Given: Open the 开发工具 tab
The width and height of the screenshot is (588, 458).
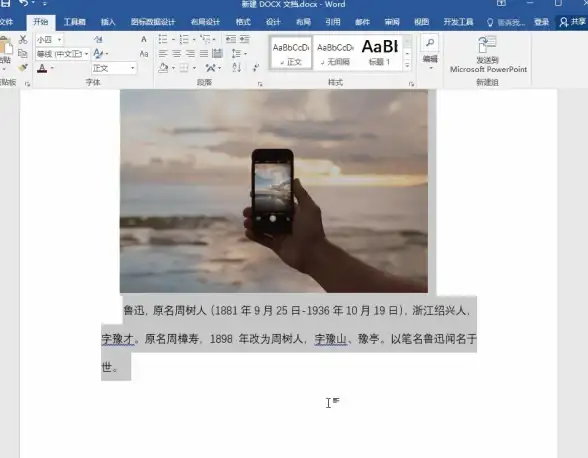Looking at the screenshot, I should [x=458, y=22].
